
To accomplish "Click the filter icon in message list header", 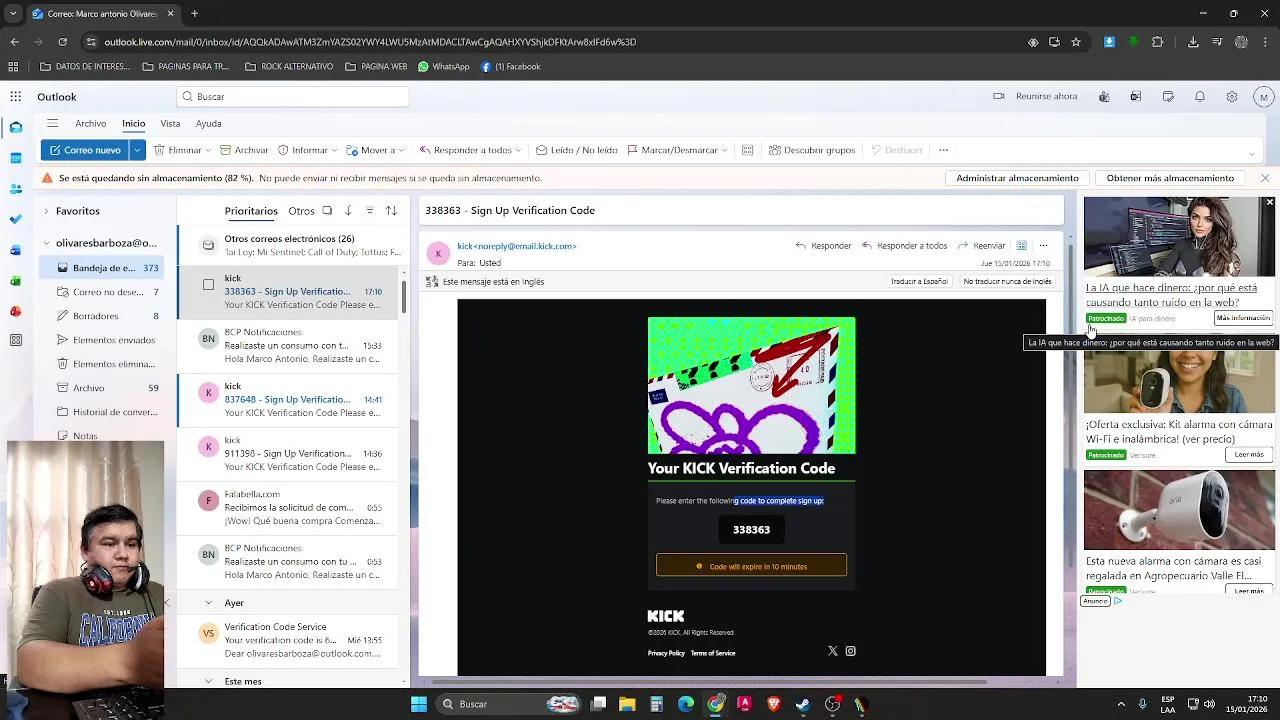I will tap(369, 211).
